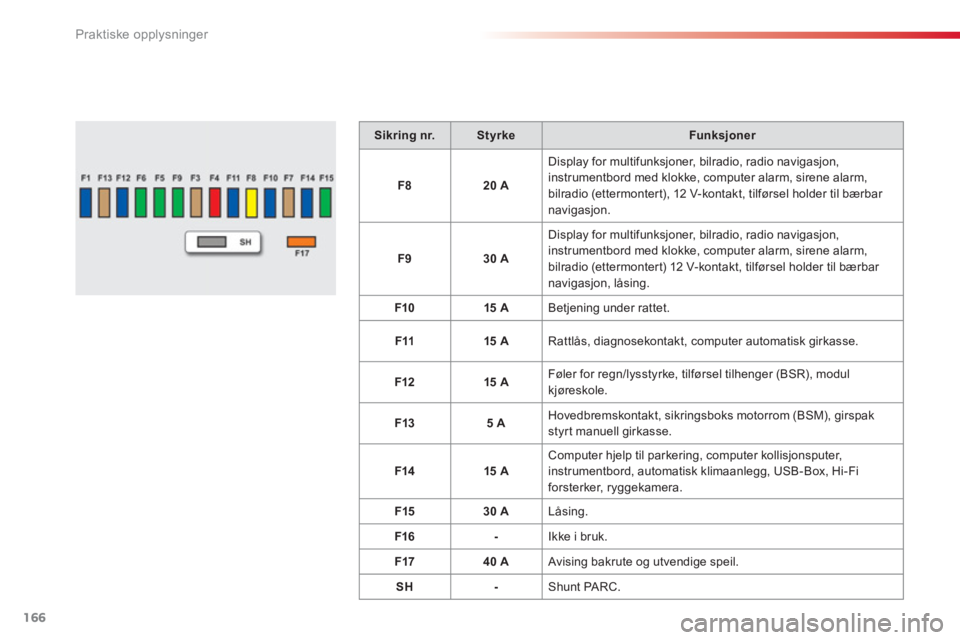Screen dimensions: 960x640
Task: Select the "Funksjoner" column header
Action: pos(722,135)
